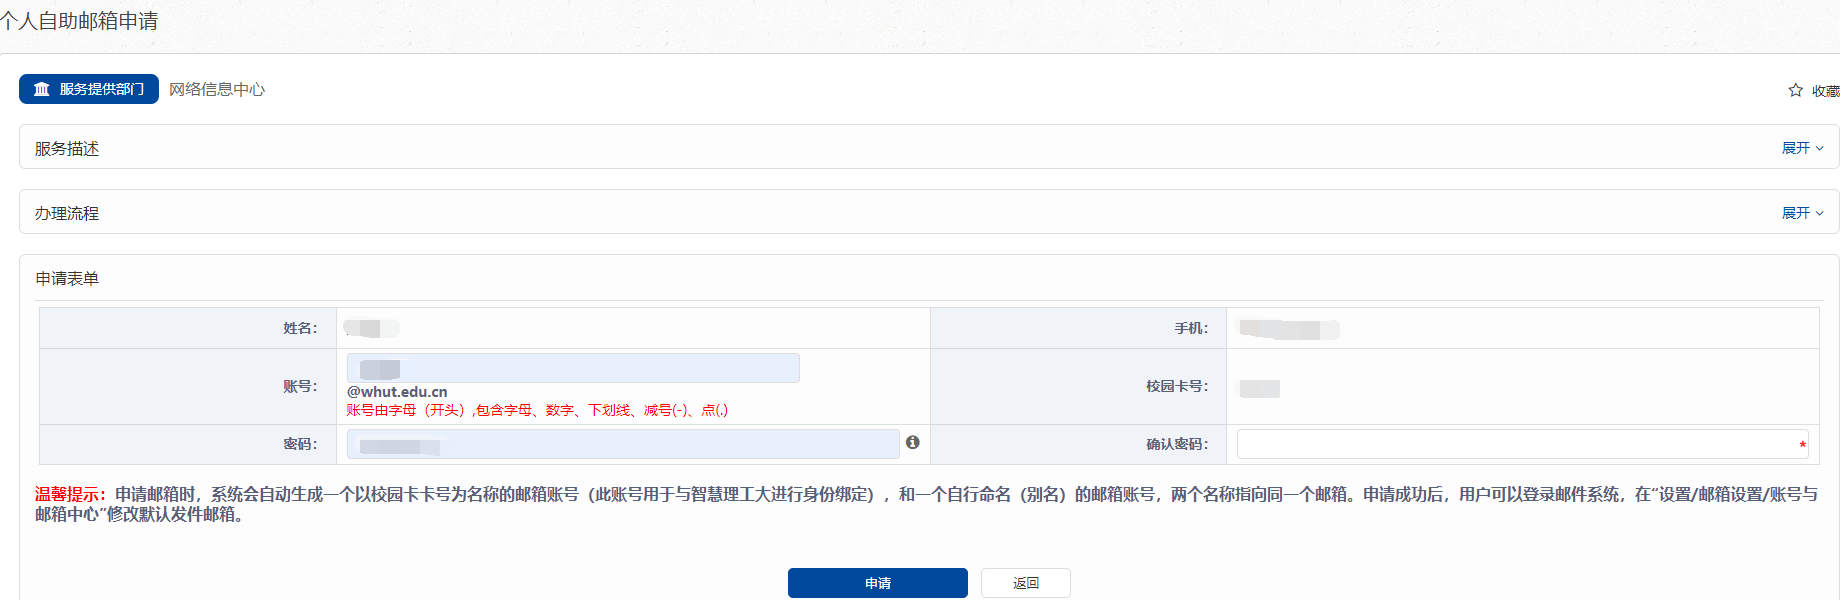Screen dimensions: 1840x600
Task: Click the red account naming rule hint
Action: 537,410
